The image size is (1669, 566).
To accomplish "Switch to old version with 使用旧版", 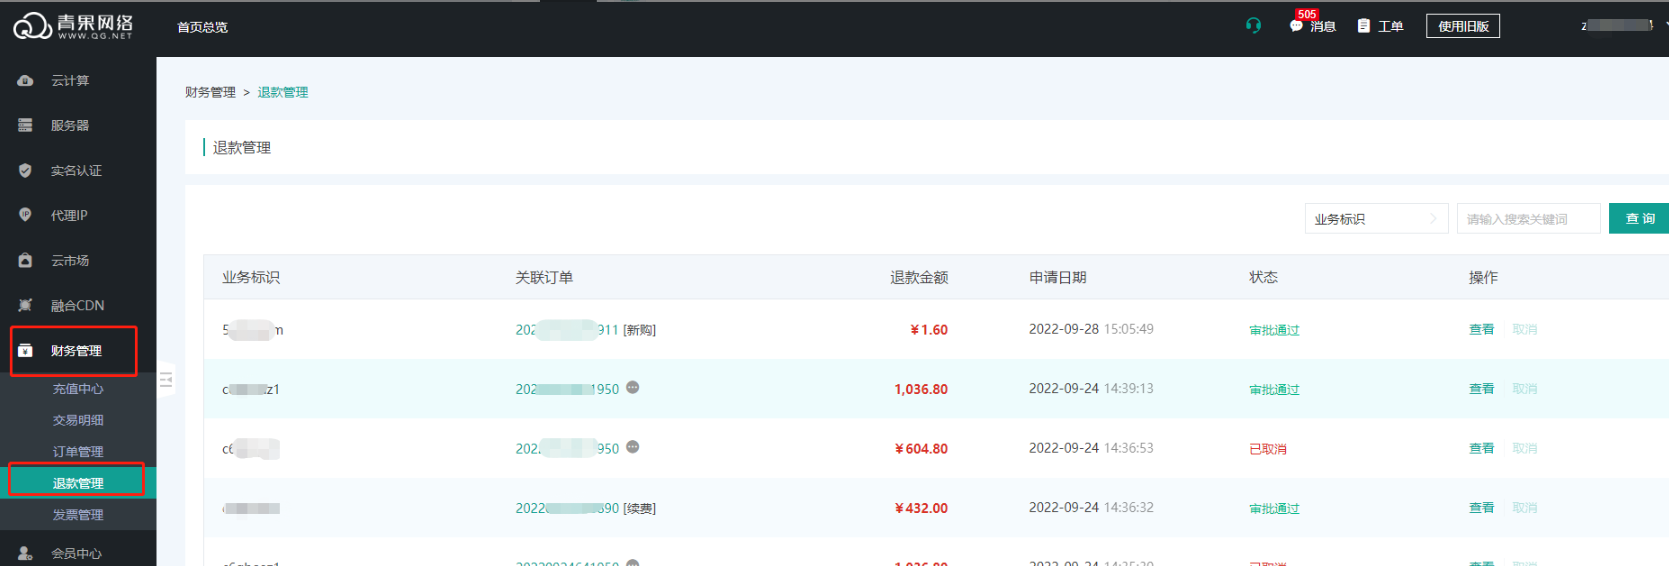I will (1462, 27).
